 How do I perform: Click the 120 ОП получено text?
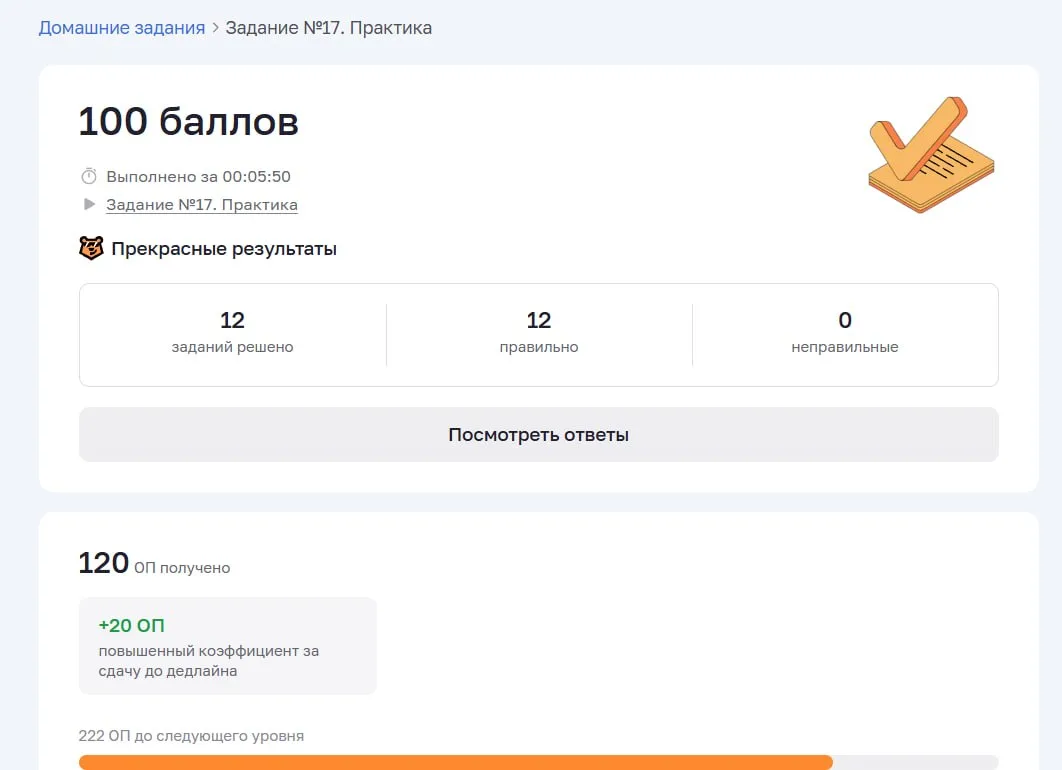coord(154,563)
